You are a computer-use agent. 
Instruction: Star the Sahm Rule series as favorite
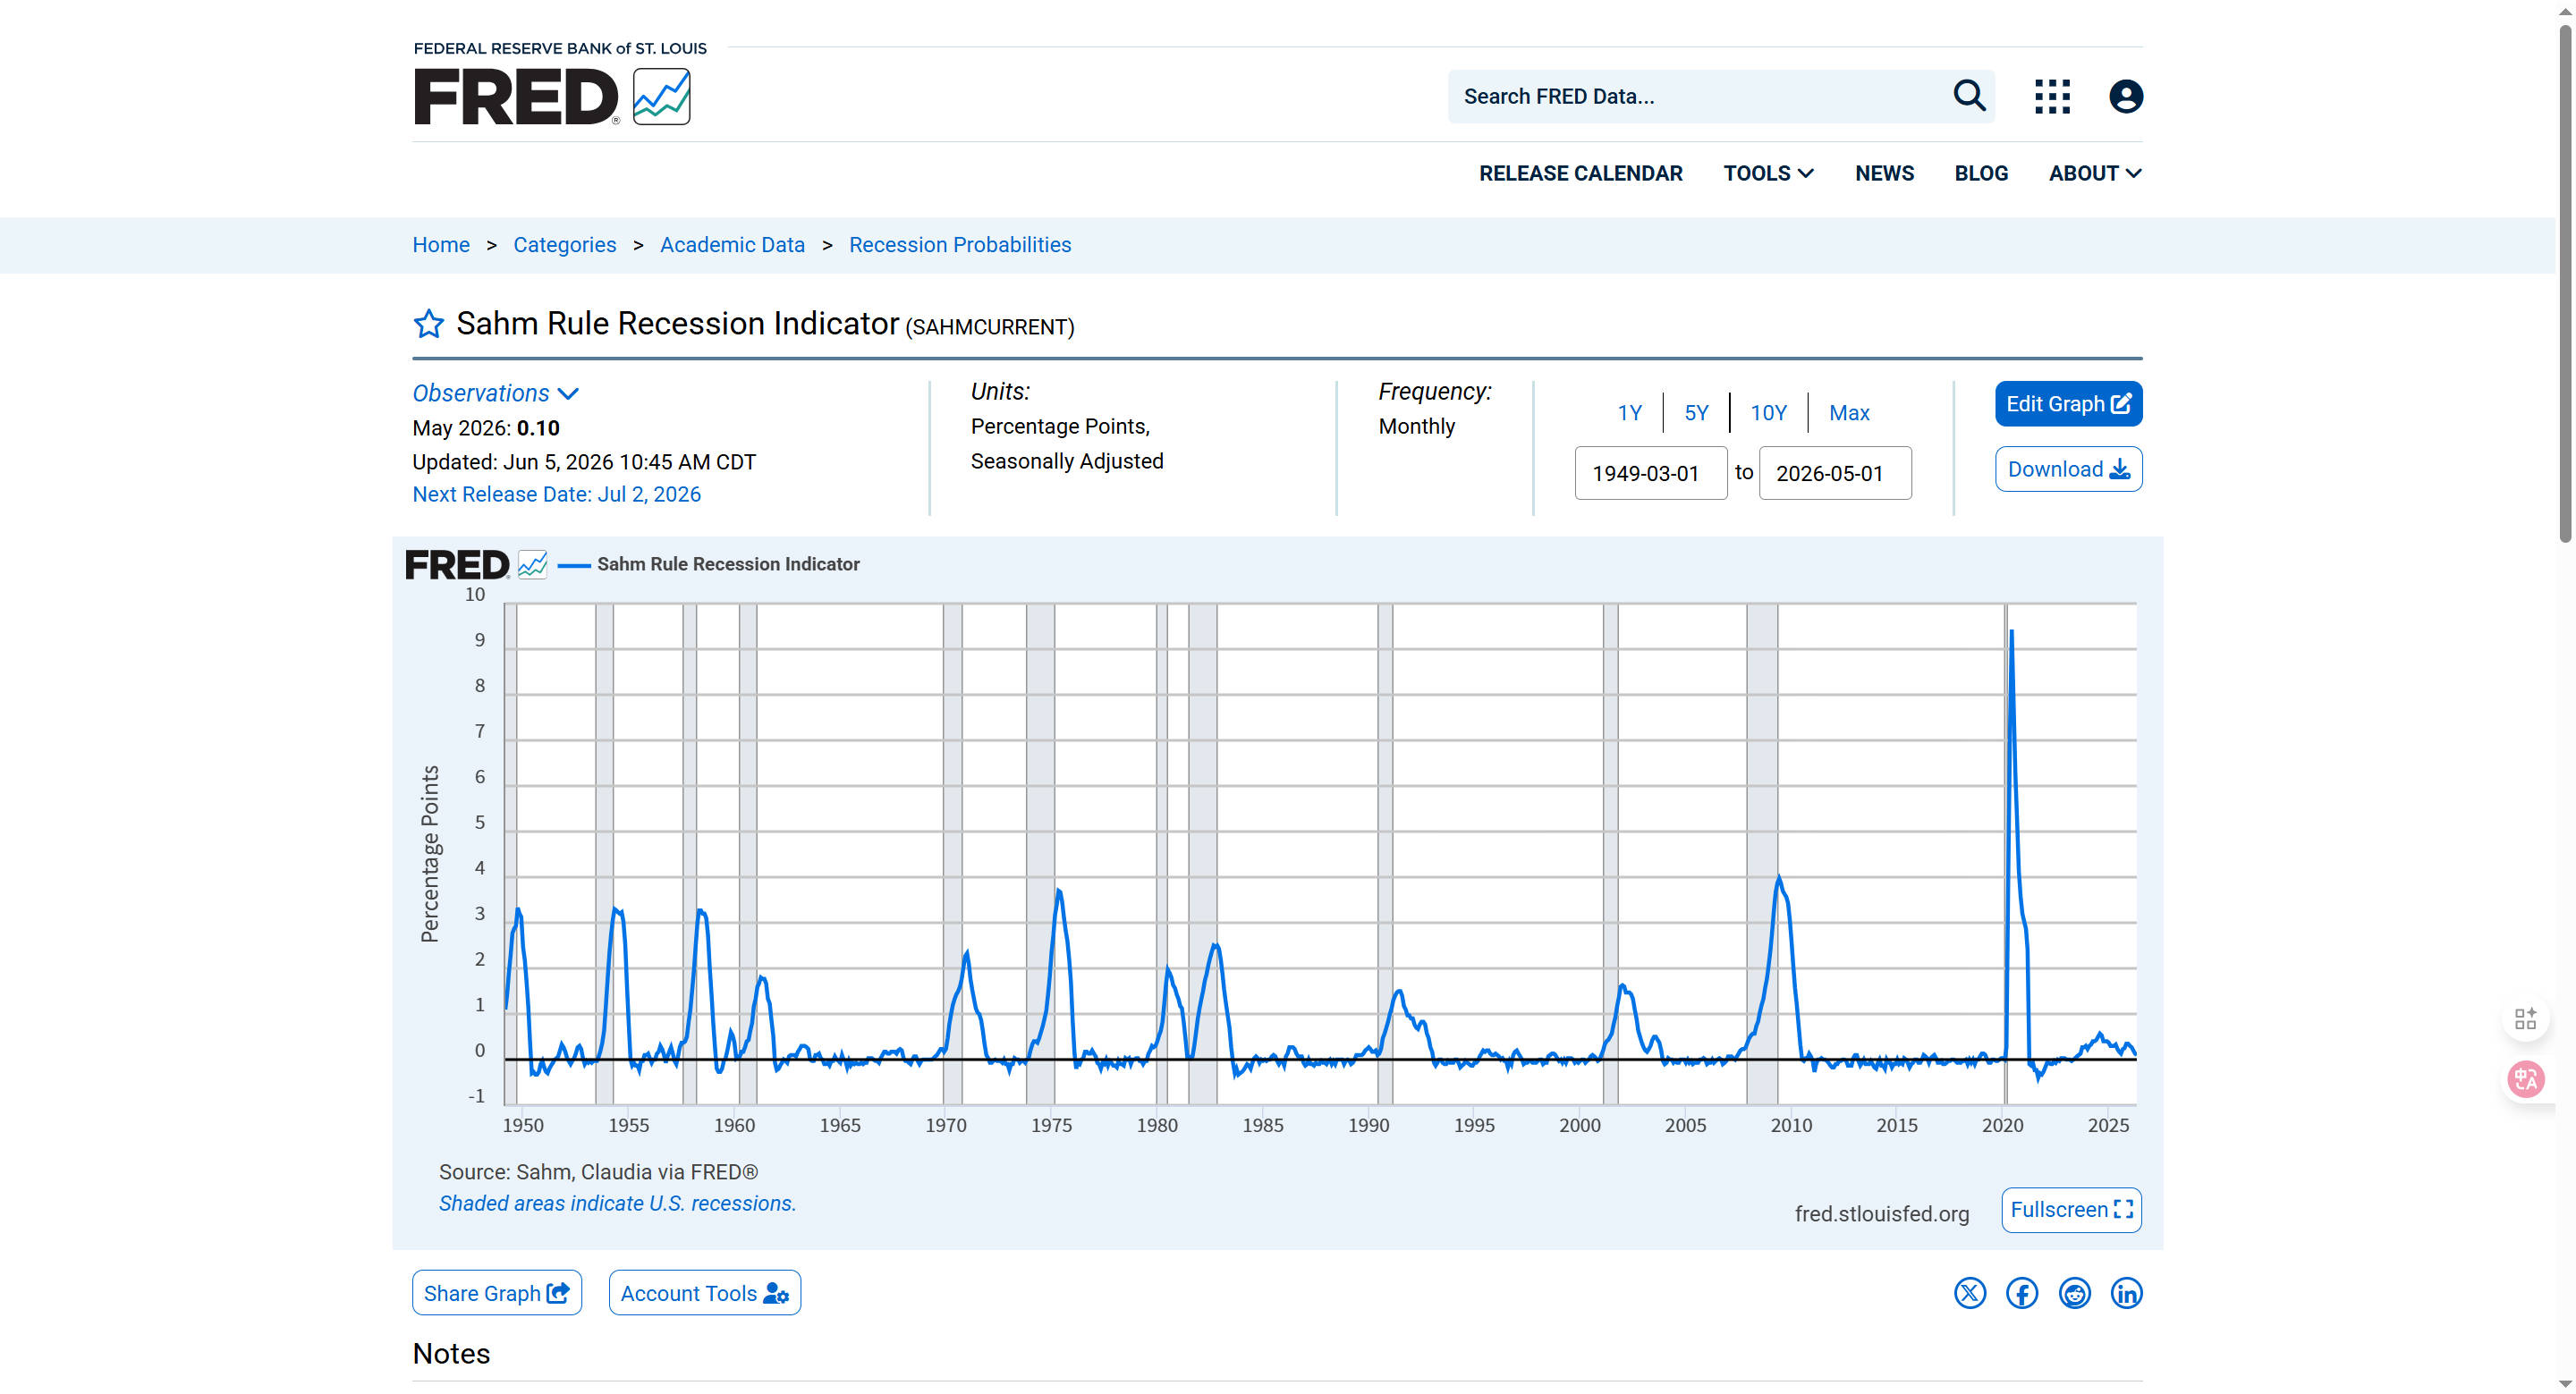[428, 323]
